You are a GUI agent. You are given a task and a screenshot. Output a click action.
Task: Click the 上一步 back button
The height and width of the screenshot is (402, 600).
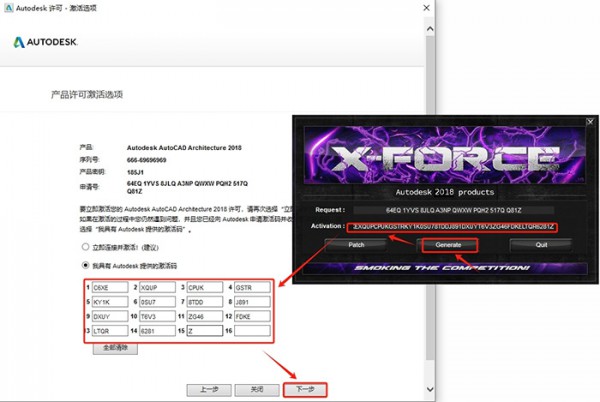tap(209, 390)
